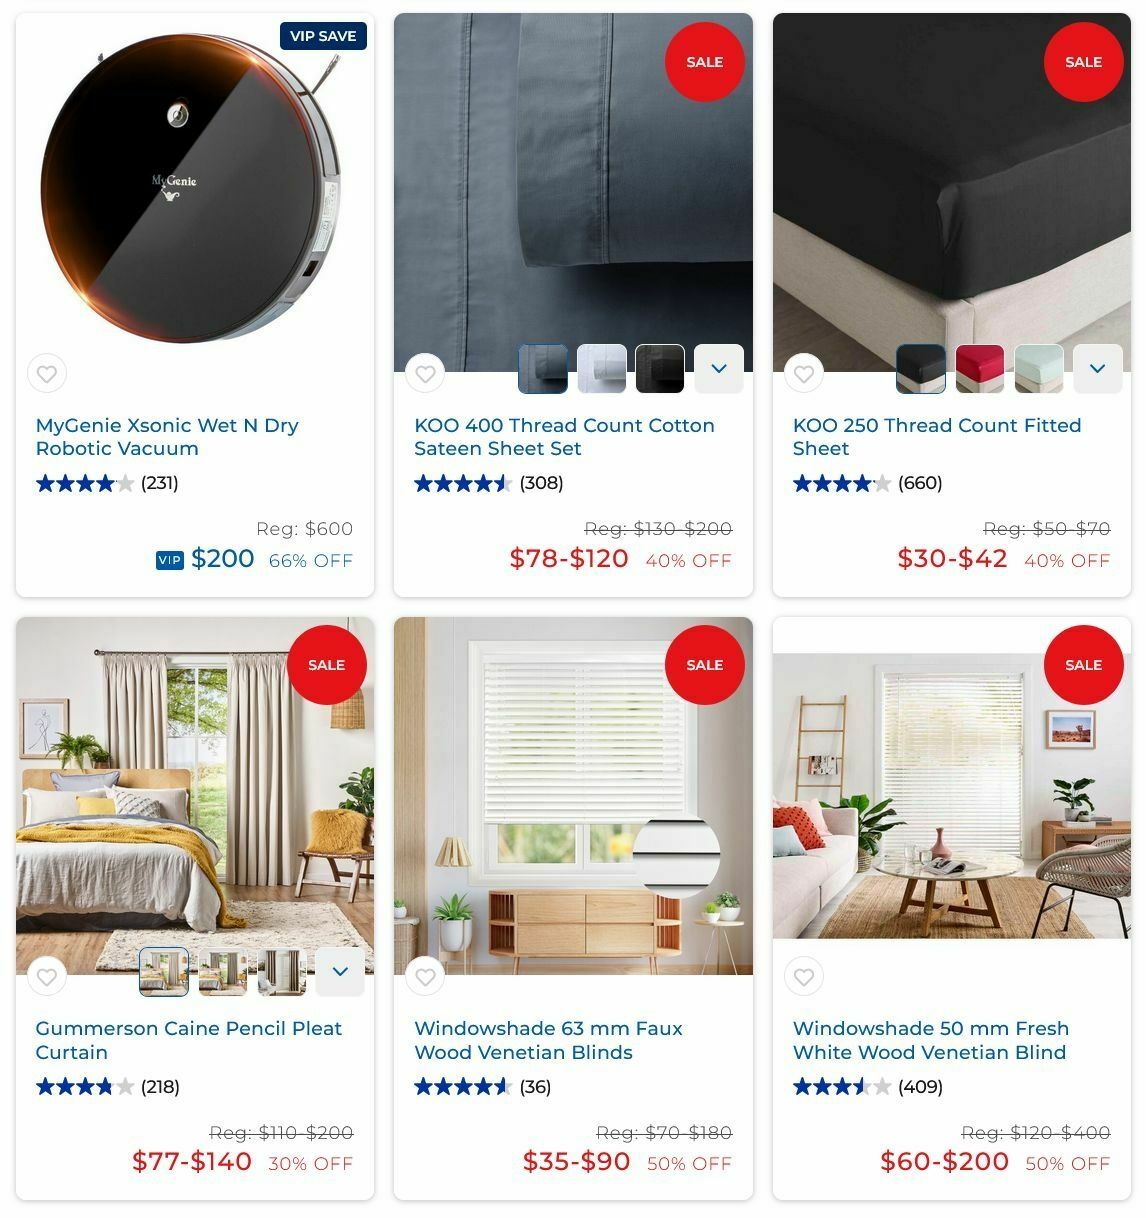The image size is (1146, 1218).
Task: Expand more colours for Sateen Sheet Set
Action: [x=719, y=369]
